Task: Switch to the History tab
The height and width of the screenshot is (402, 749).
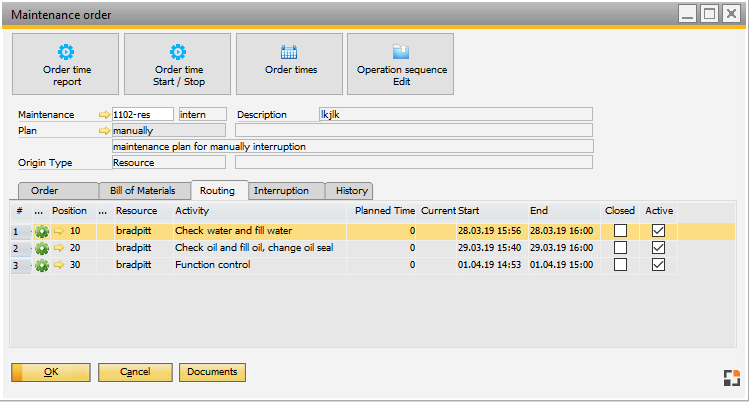Action: (x=351, y=191)
